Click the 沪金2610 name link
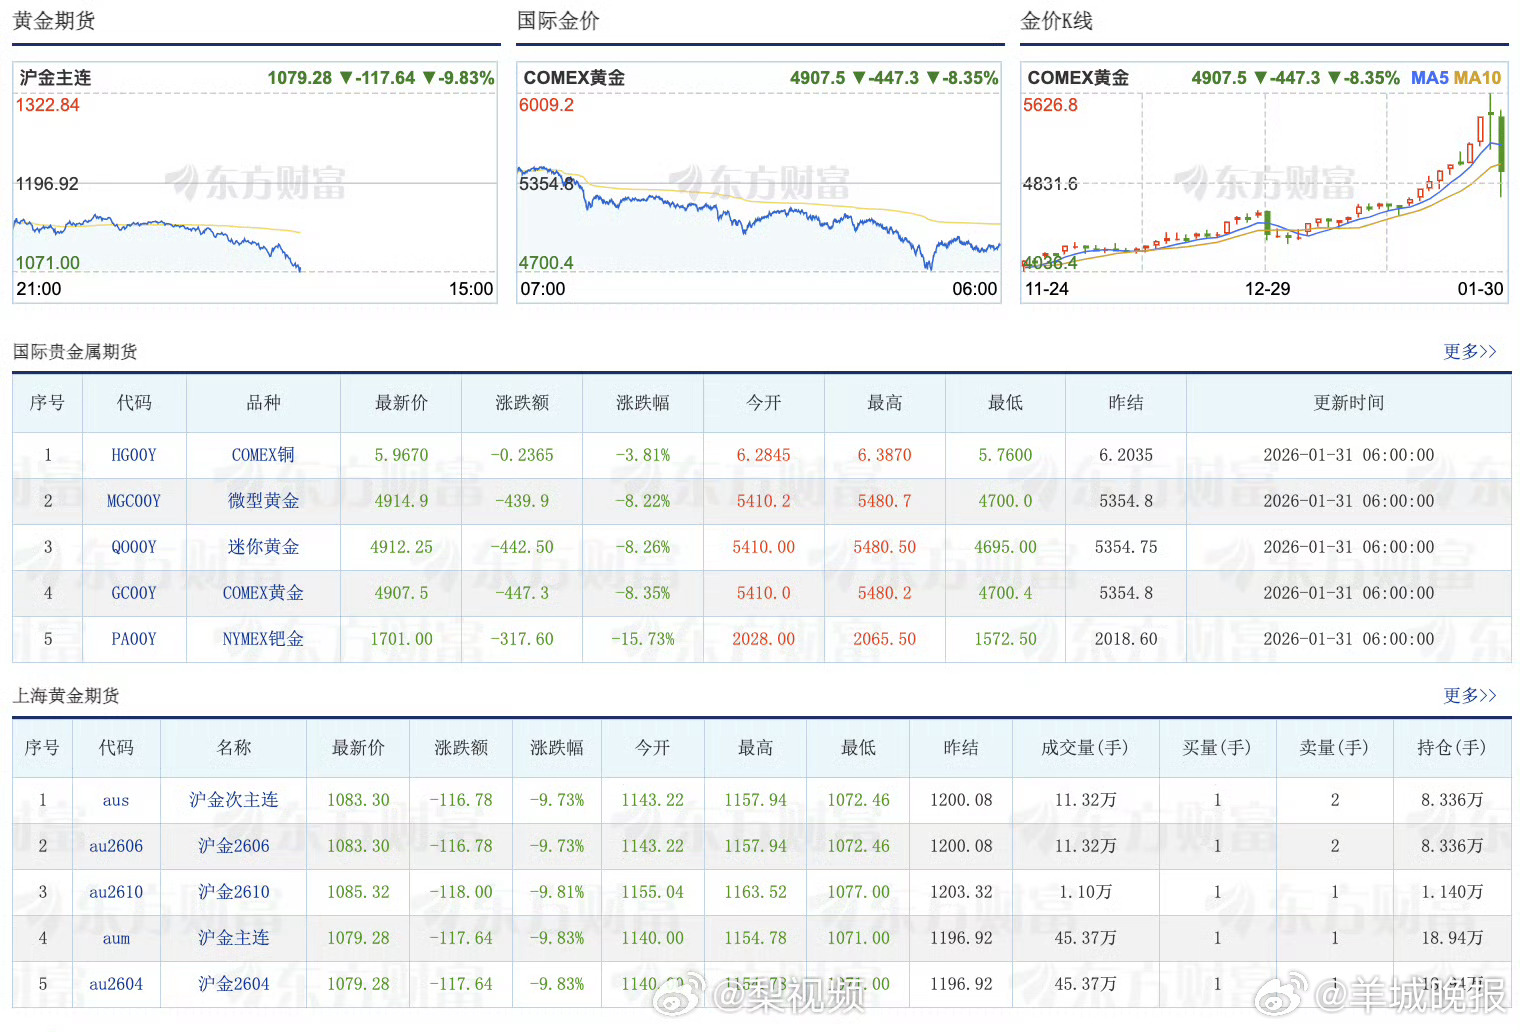The width and height of the screenshot is (1520, 1032). tap(233, 891)
